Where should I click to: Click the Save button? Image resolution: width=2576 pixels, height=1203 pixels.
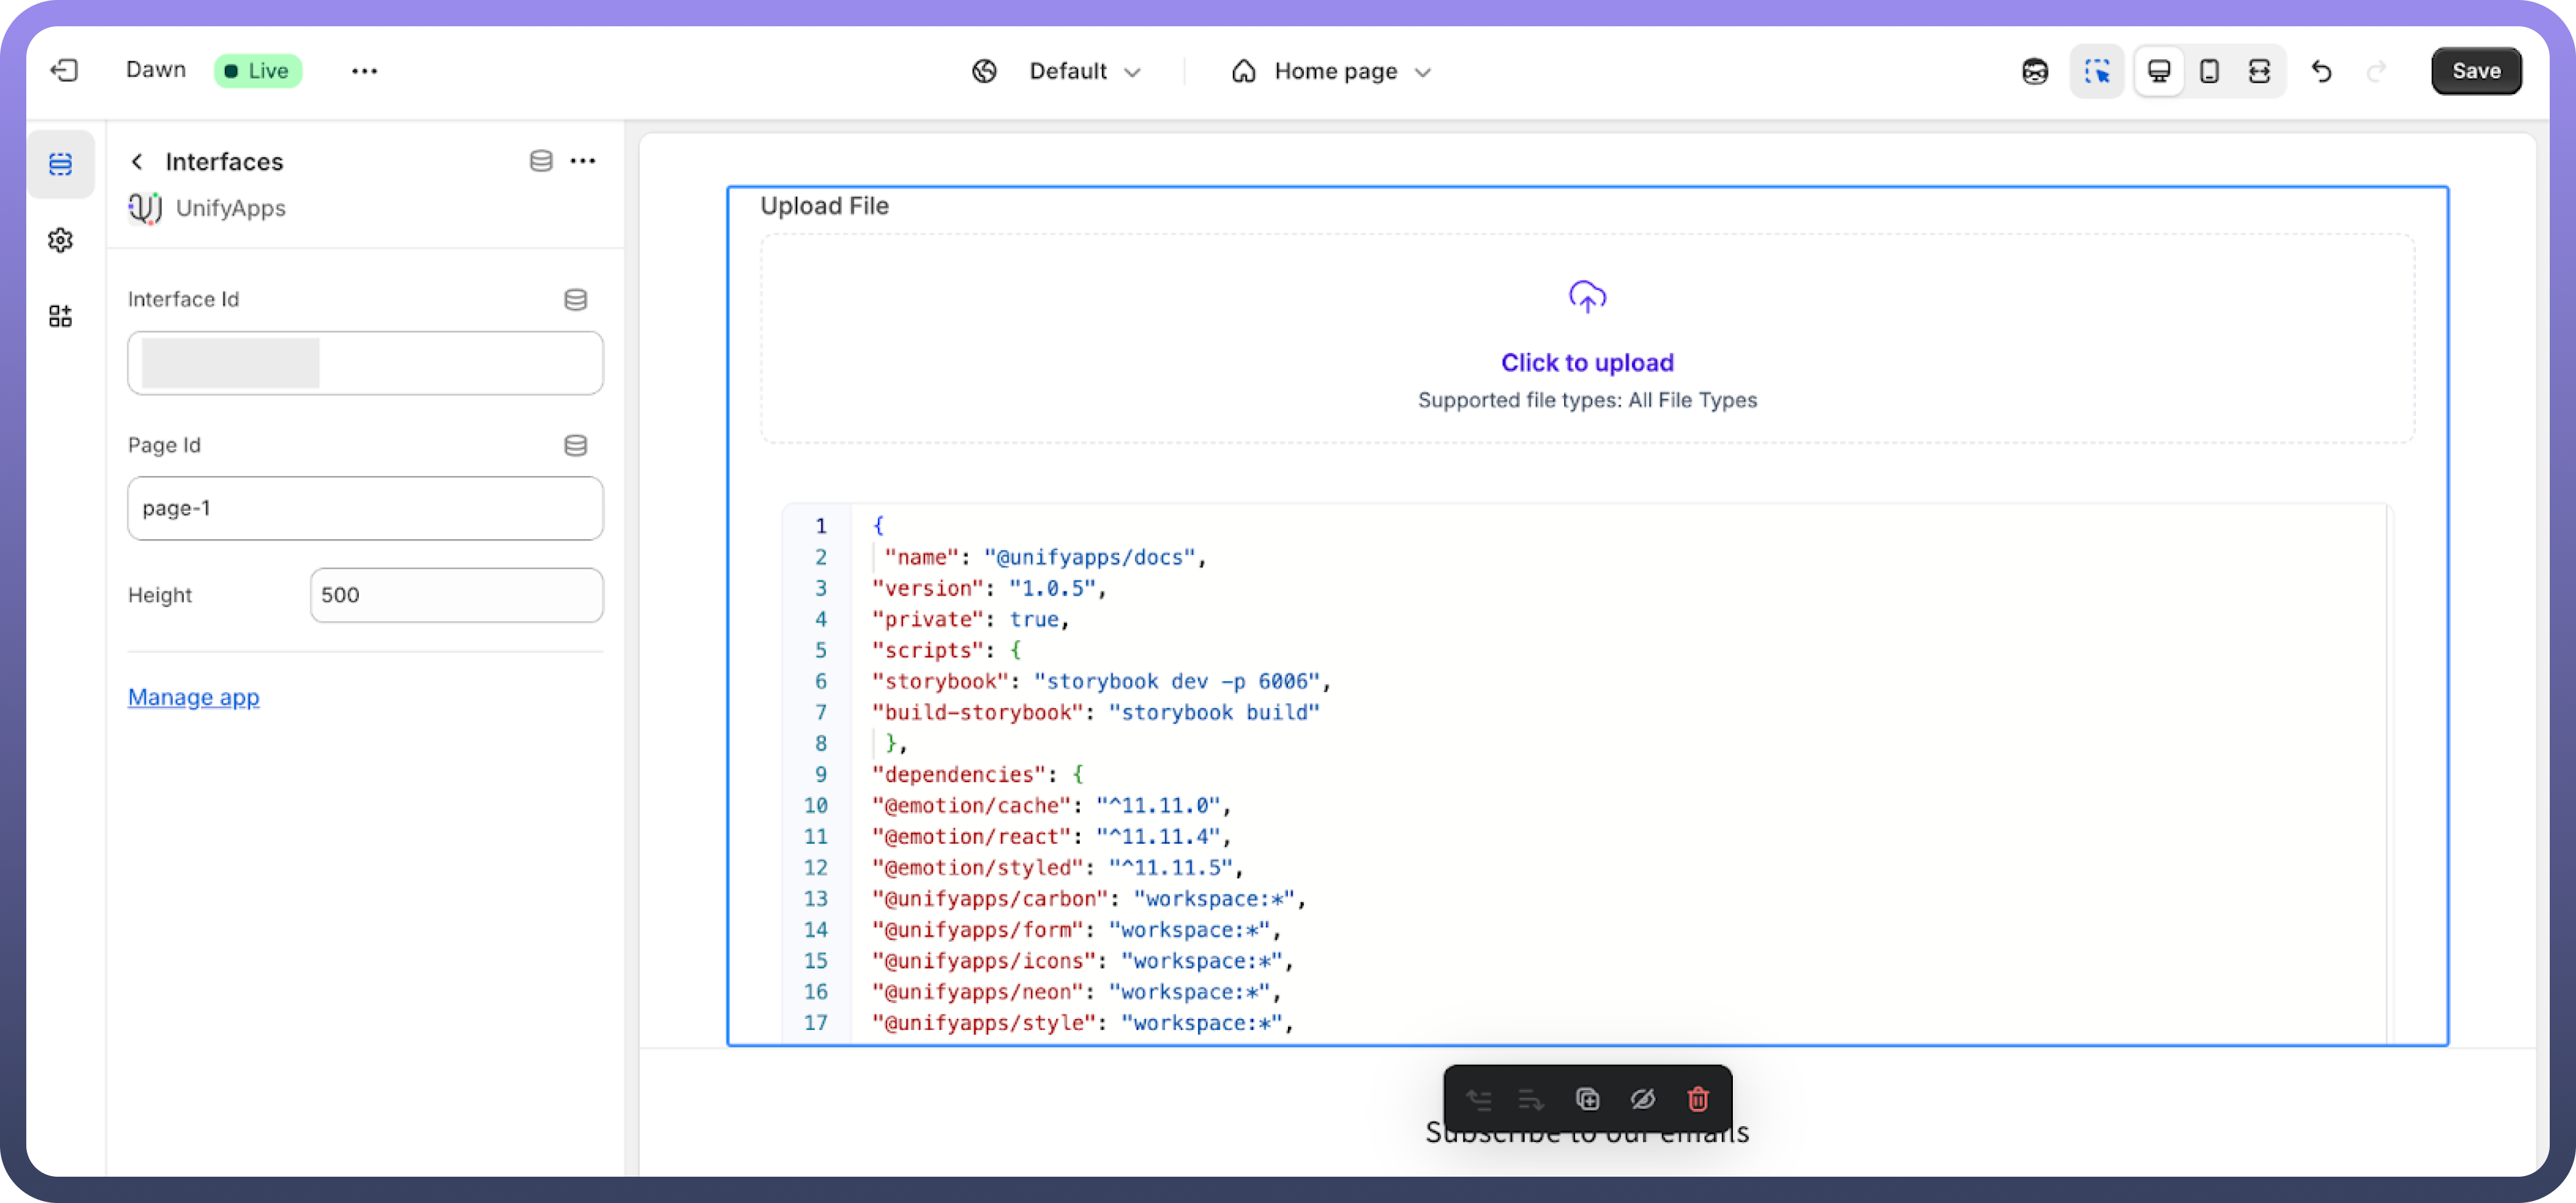[x=2475, y=71]
